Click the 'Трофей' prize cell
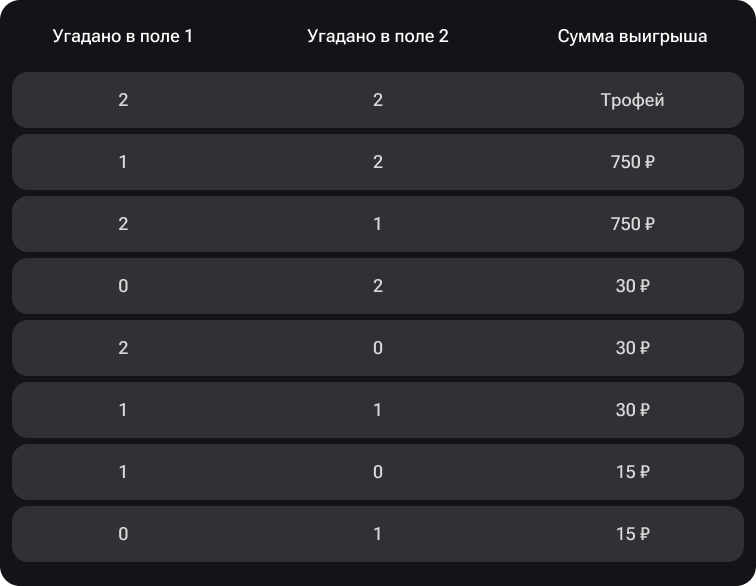The image size is (756, 586). click(x=632, y=100)
